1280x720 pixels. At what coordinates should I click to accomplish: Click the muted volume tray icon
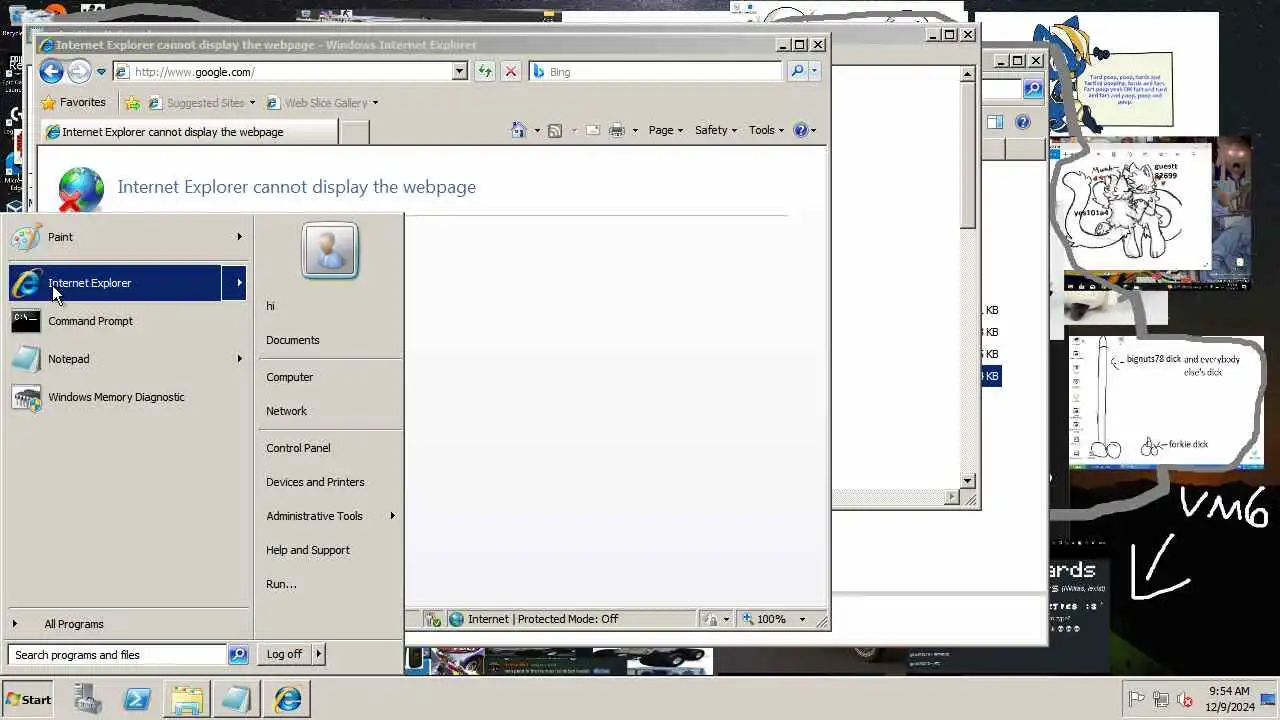pyautogui.click(x=1185, y=699)
